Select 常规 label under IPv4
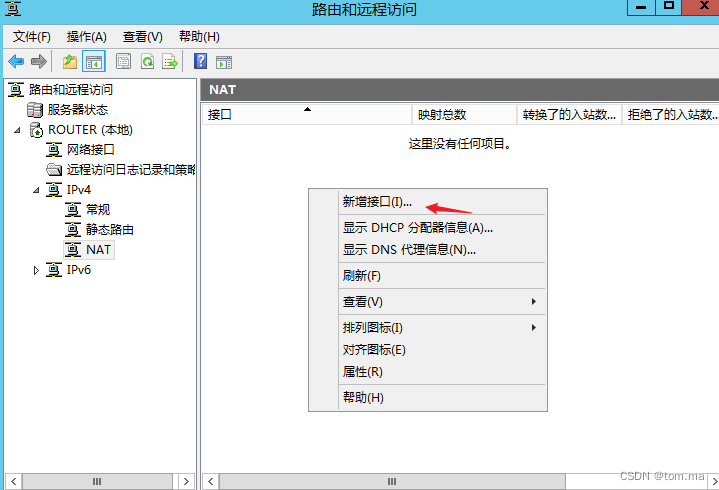The height and width of the screenshot is (490, 719). (x=98, y=210)
